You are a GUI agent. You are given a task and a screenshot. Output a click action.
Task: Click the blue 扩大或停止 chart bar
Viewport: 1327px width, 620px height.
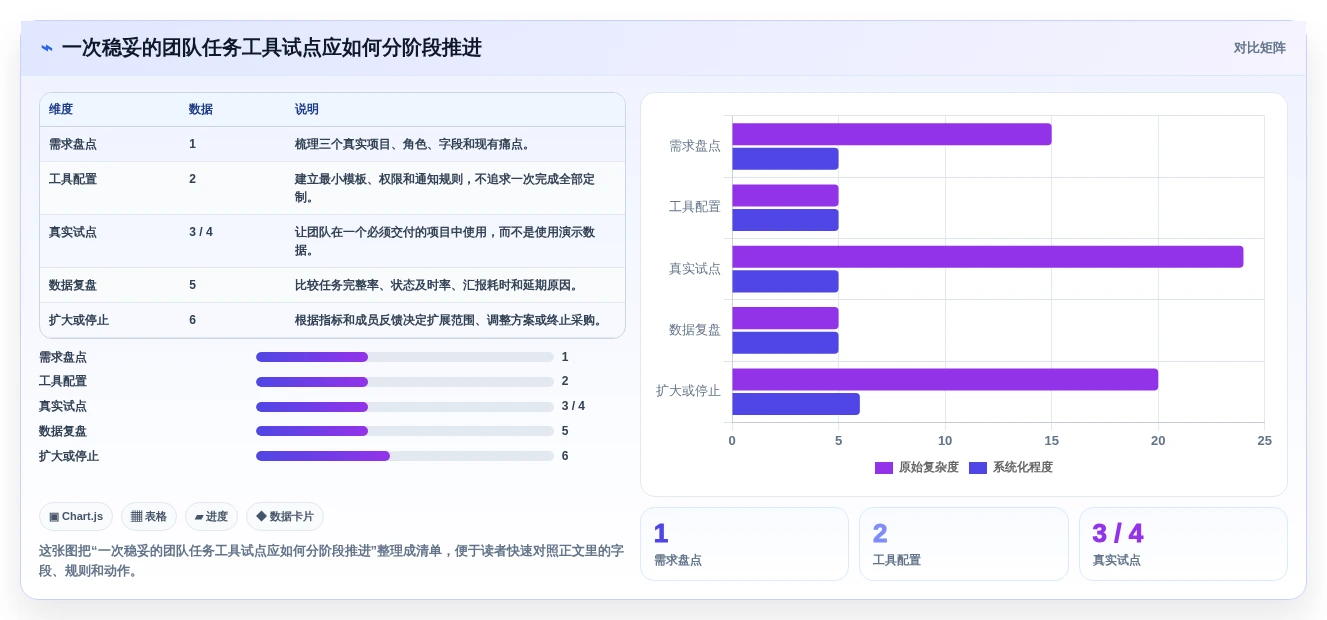coord(795,404)
